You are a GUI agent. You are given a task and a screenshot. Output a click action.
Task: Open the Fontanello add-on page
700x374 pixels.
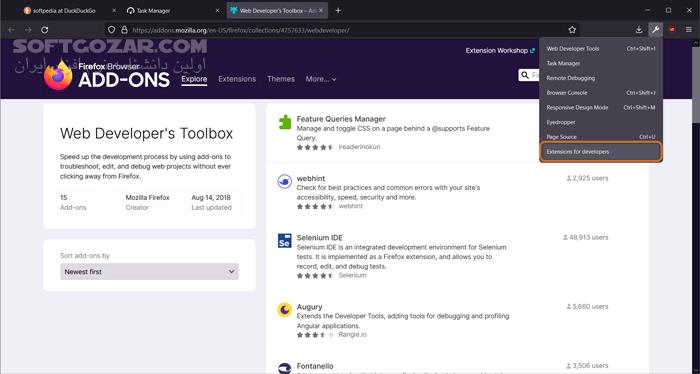coord(315,366)
